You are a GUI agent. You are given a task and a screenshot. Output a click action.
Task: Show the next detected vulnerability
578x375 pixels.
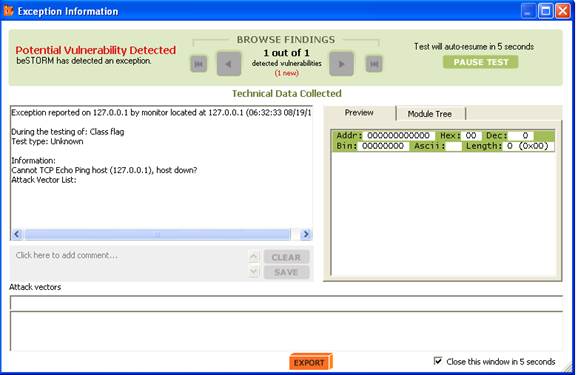(x=341, y=64)
